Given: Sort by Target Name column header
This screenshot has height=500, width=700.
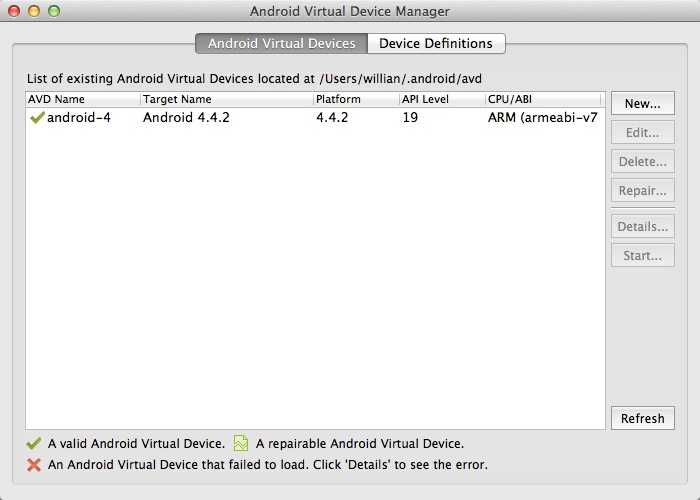Looking at the screenshot, I should coord(227,99).
